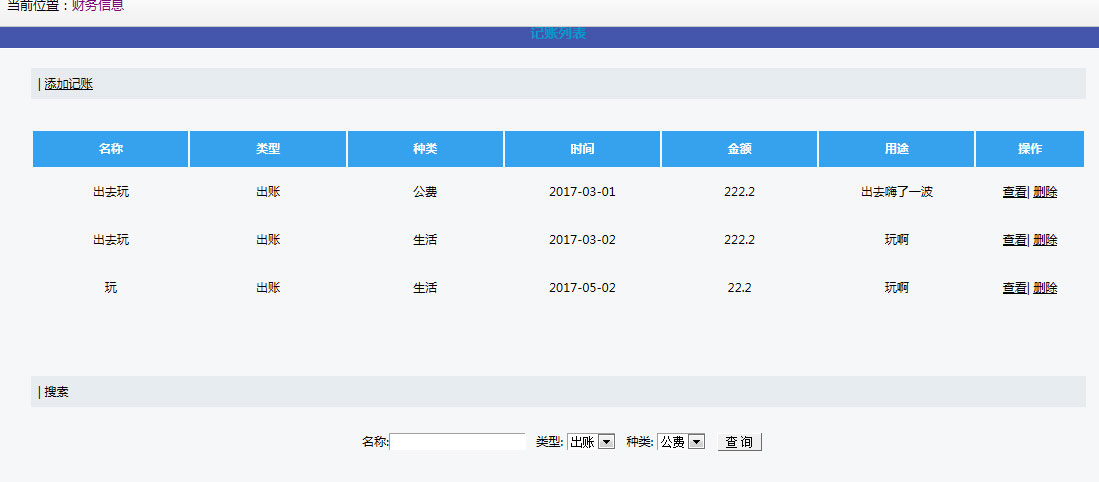1099x482 pixels.
Task: Focus the 名称 search input field
Action: [457, 442]
